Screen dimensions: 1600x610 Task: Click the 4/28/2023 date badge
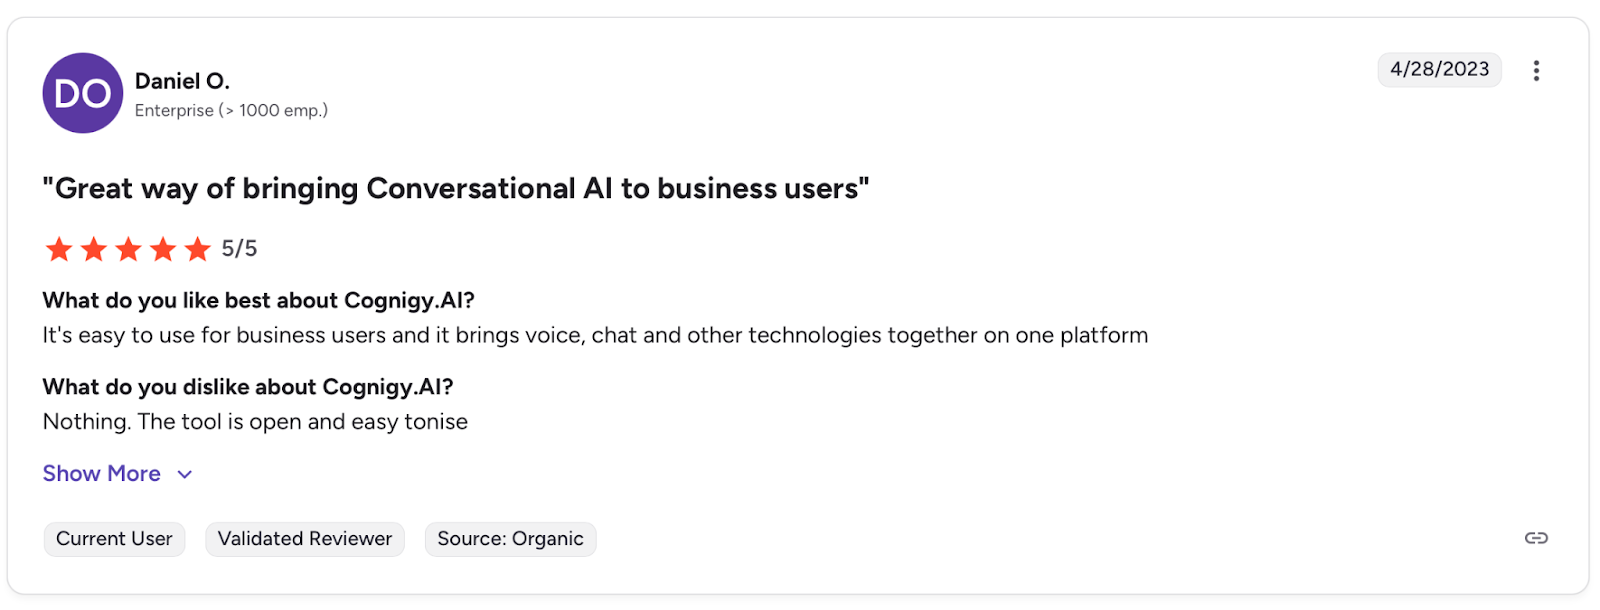[x=1439, y=70]
